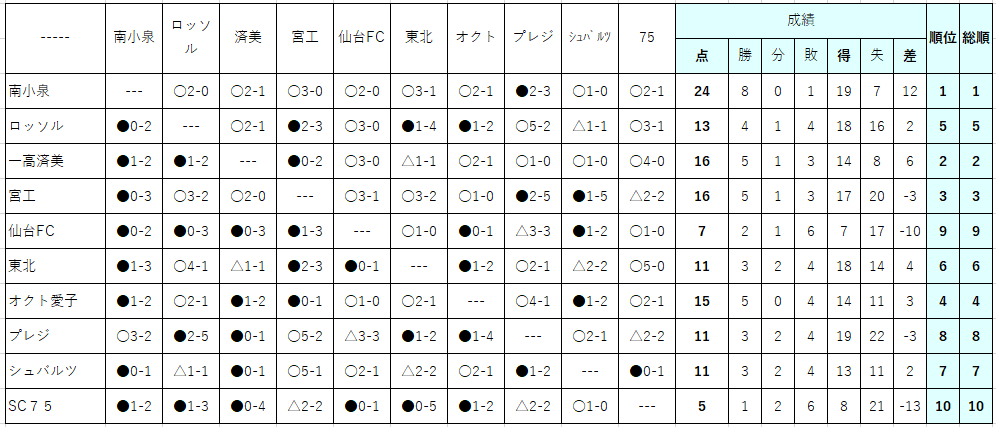The width and height of the screenshot is (996, 427).
Task: Click the 順位 column header
Action: (942, 38)
